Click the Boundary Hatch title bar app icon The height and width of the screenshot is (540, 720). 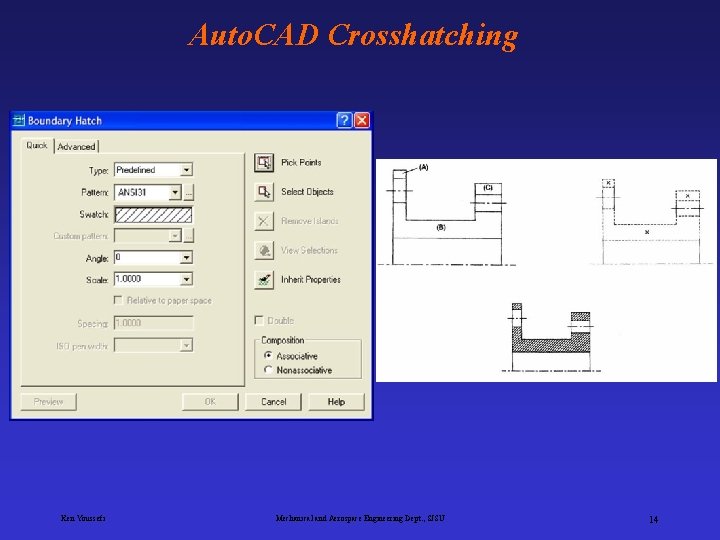19,121
